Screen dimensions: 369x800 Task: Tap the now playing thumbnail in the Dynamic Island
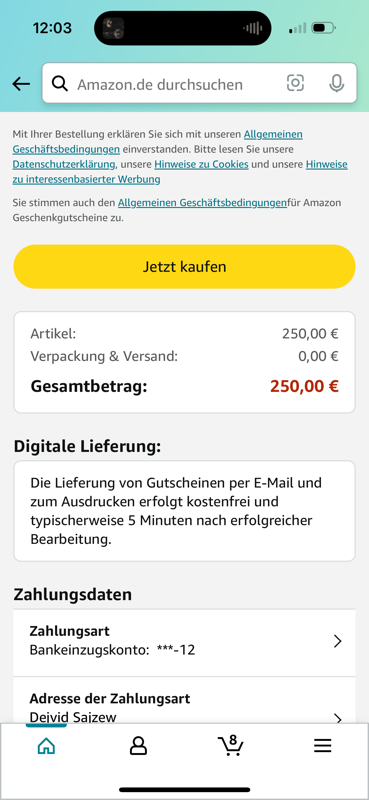[113, 28]
